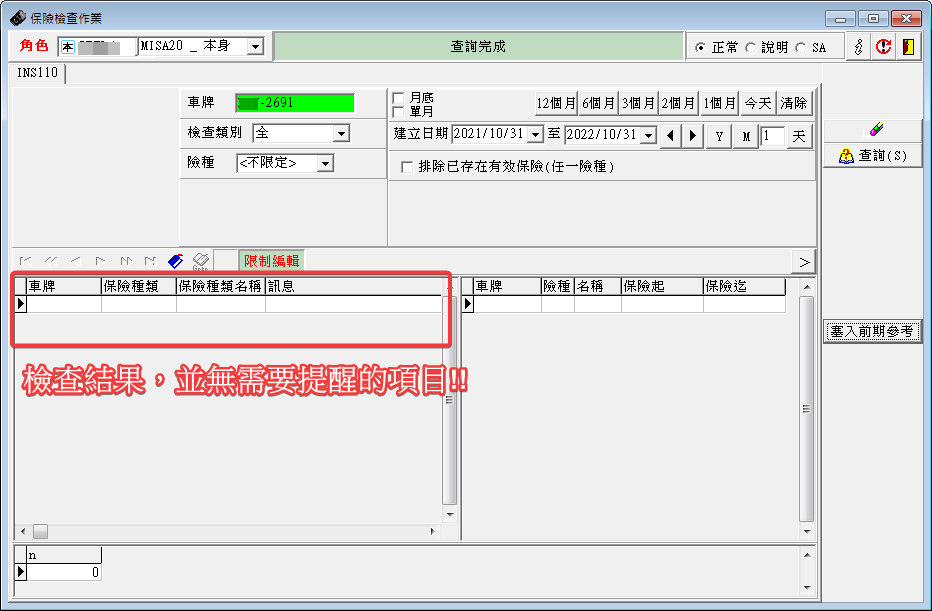932x611 pixels.
Task: Click the 12個月 range button
Action: (556, 103)
